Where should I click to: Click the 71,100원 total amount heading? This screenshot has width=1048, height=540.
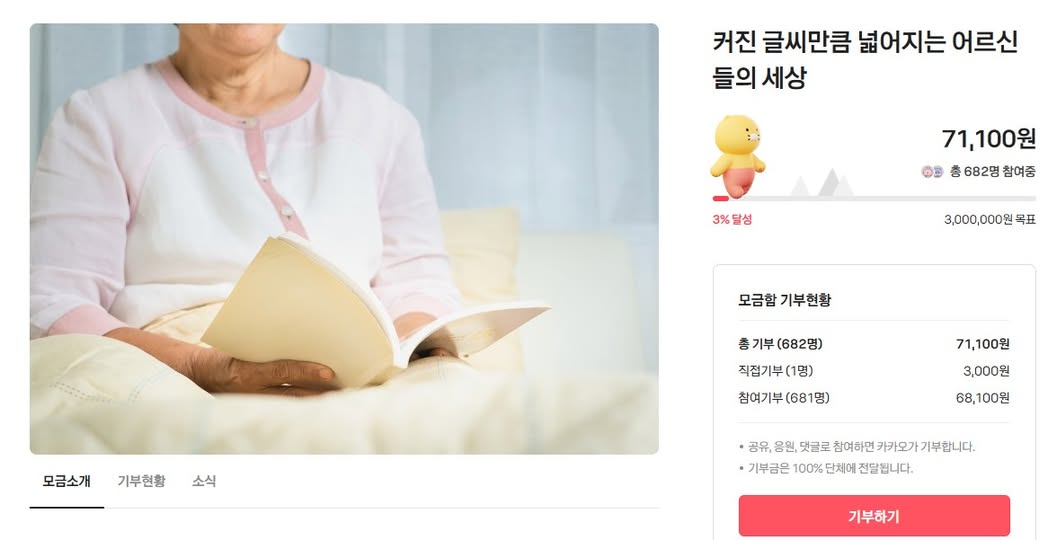point(989,139)
